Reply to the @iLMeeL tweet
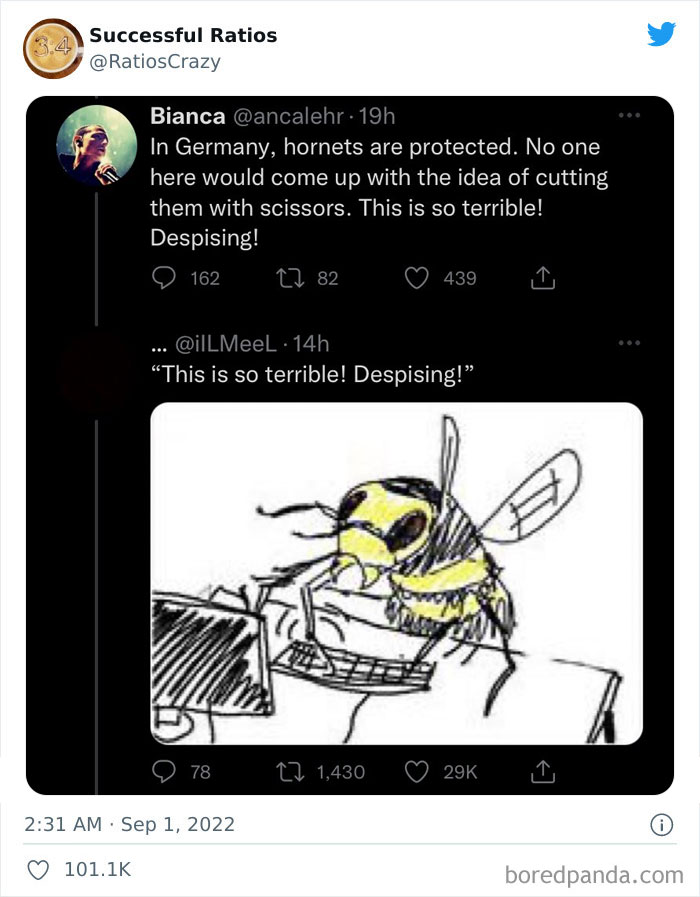 point(162,771)
